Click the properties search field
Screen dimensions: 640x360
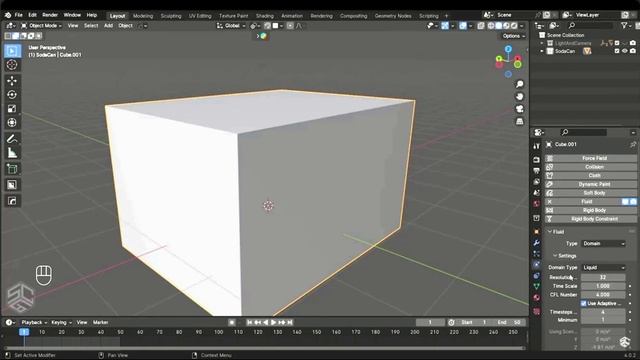click(584, 132)
